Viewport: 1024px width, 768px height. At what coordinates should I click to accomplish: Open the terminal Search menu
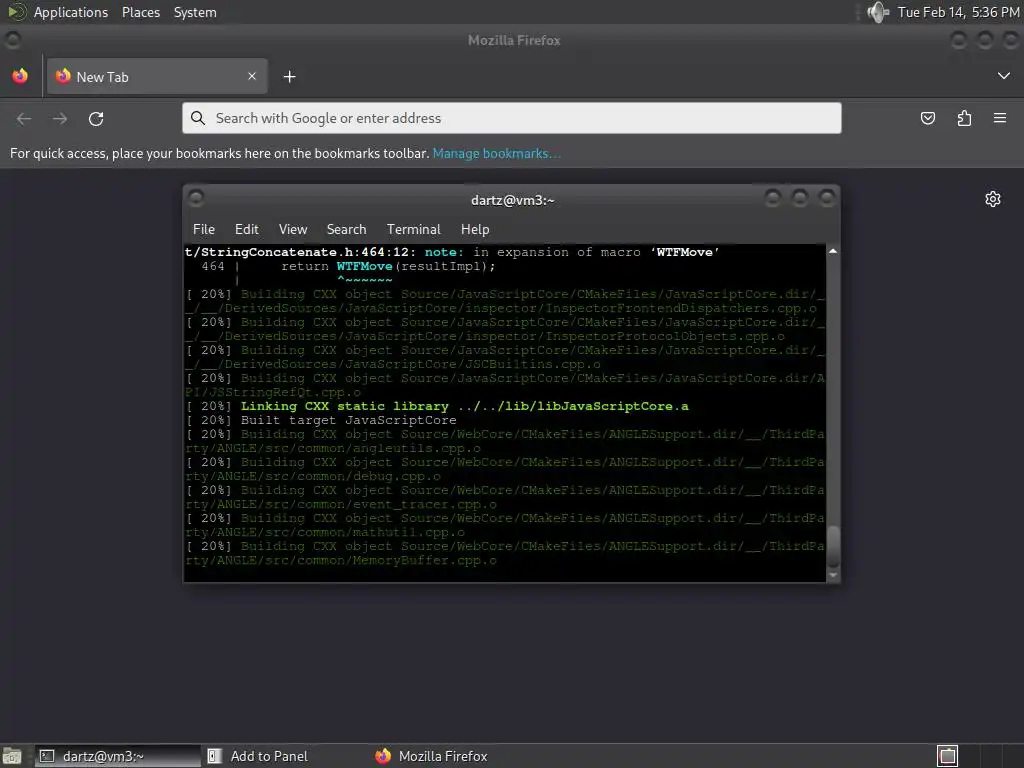[346, 229]
